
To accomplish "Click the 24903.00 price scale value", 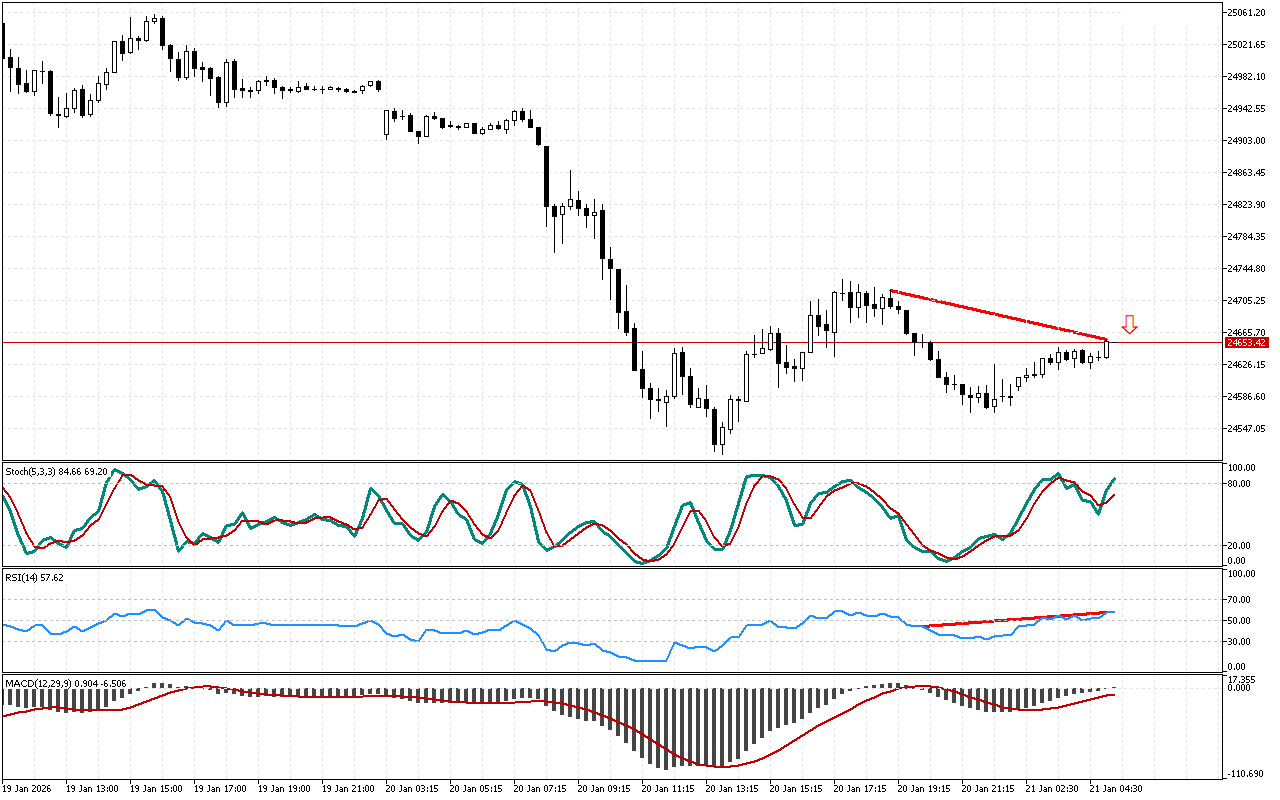I will [1246, 141].
